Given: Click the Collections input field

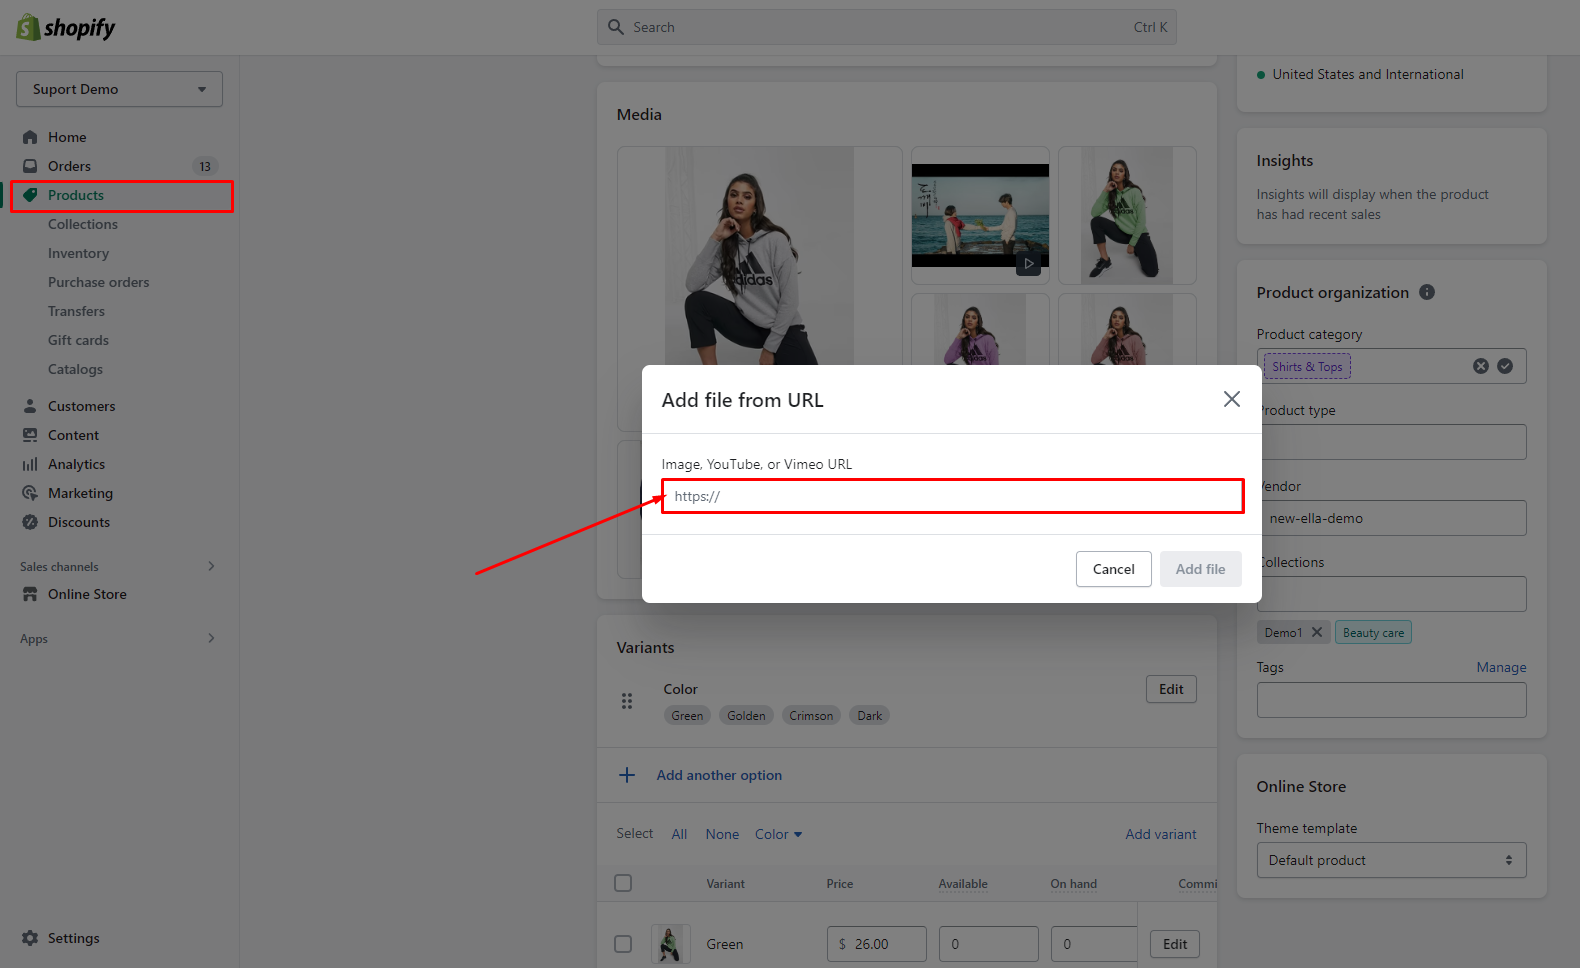Looking at the screenshot, I should (1391, 594).
